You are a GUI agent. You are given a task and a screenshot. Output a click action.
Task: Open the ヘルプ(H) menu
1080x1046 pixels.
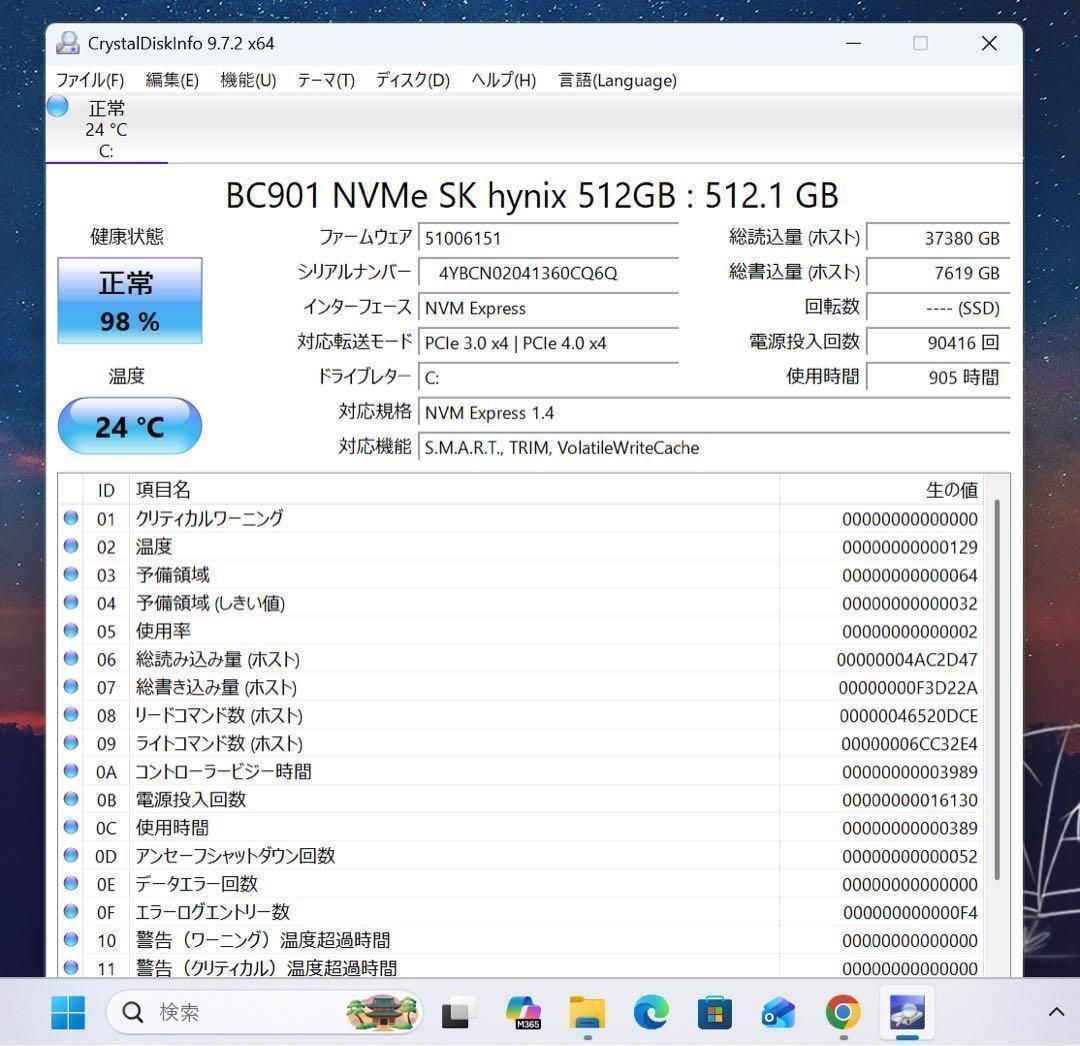[503, 80]
